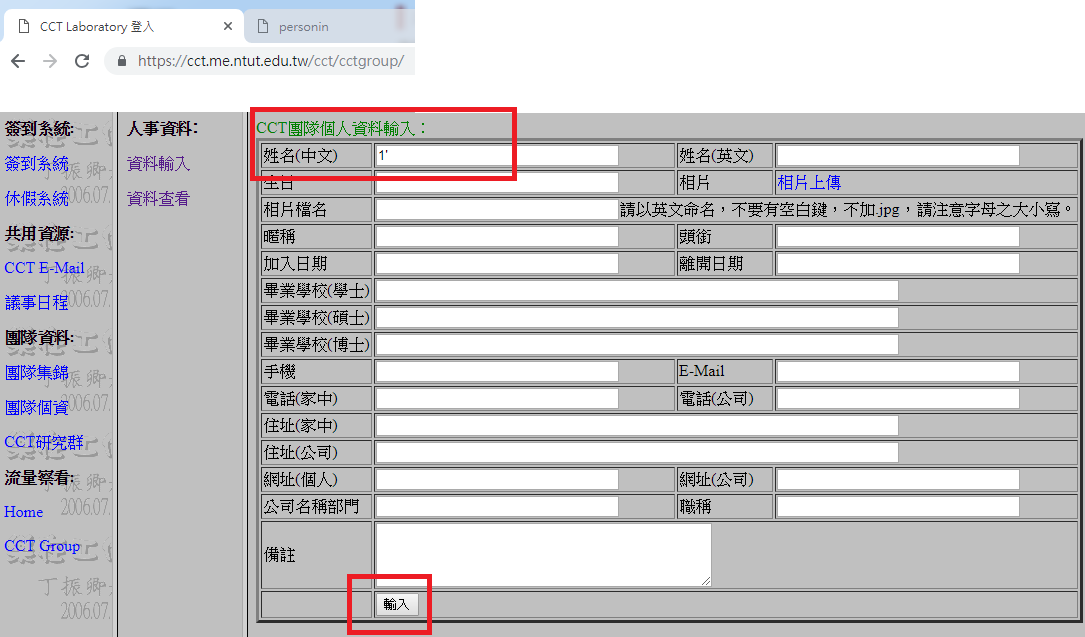
Task: Focus the 暱稱 input field
Action: pos(496,237)
